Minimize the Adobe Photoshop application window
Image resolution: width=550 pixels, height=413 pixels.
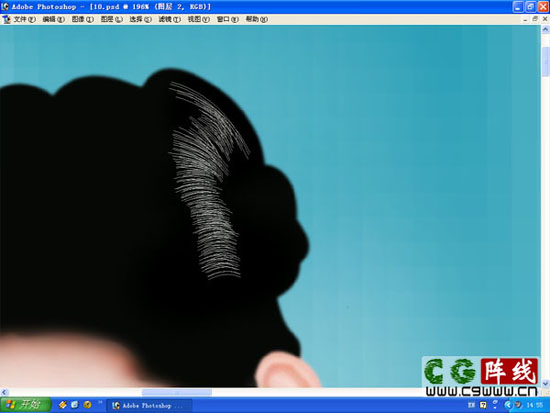(x=518, y=7)
